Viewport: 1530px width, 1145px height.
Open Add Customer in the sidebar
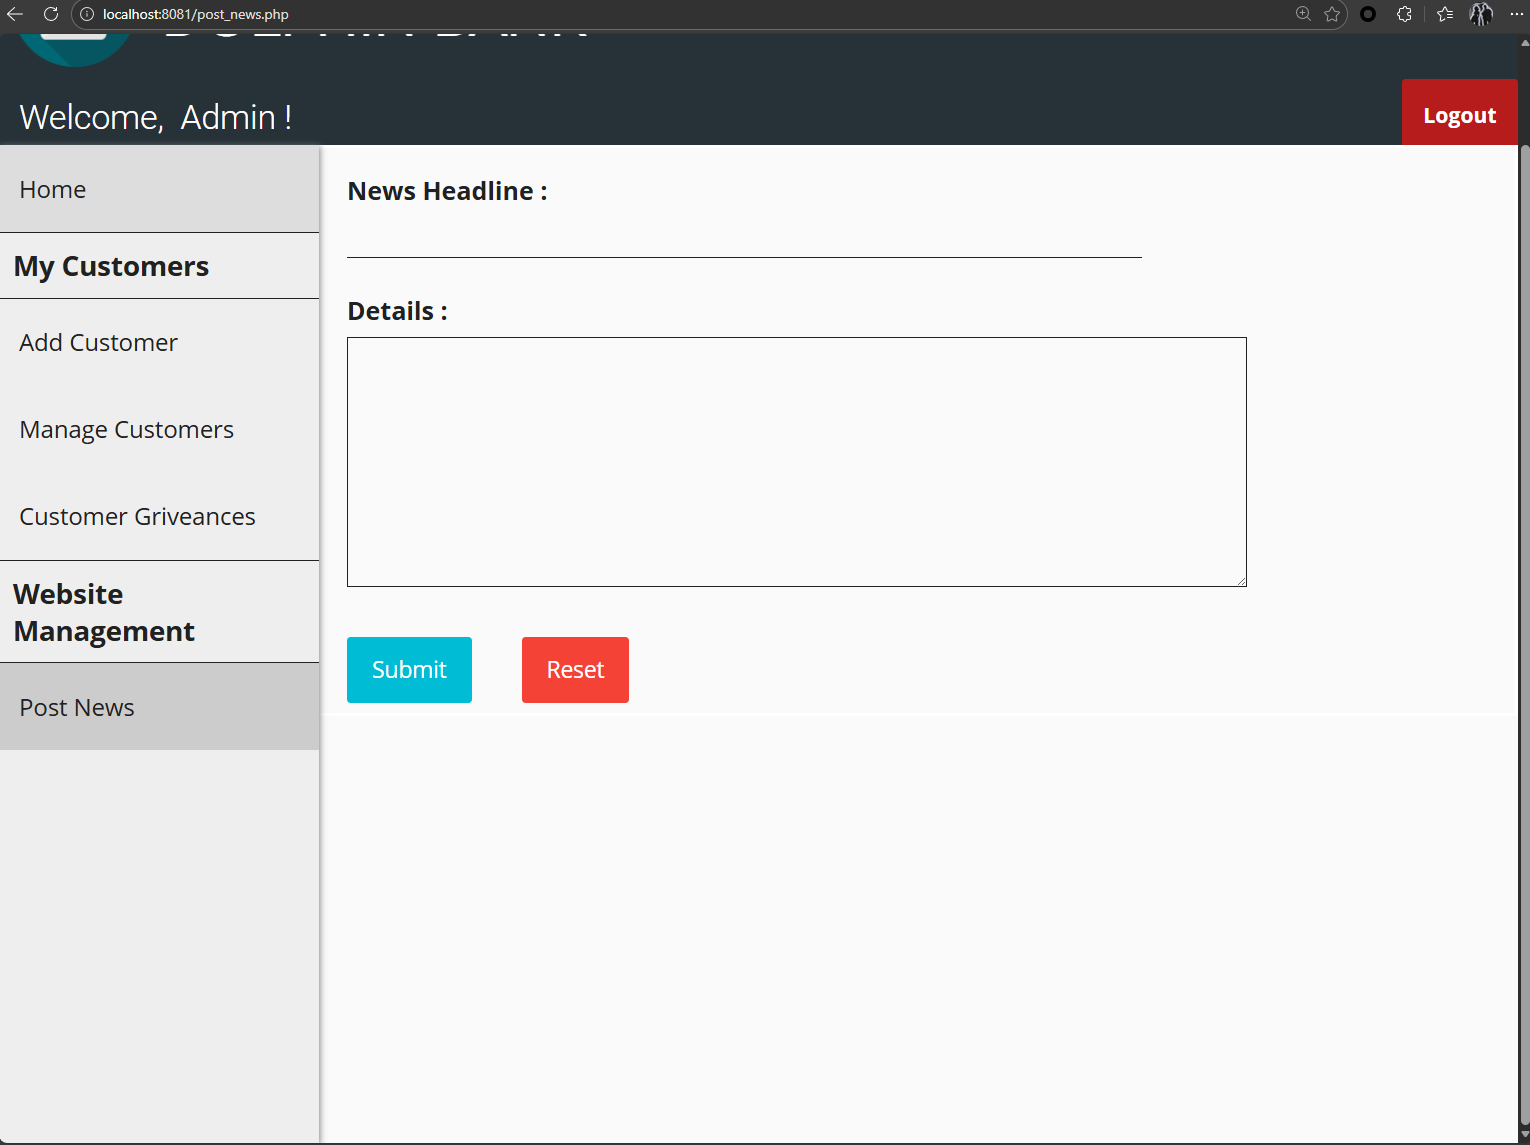point(98,343)
